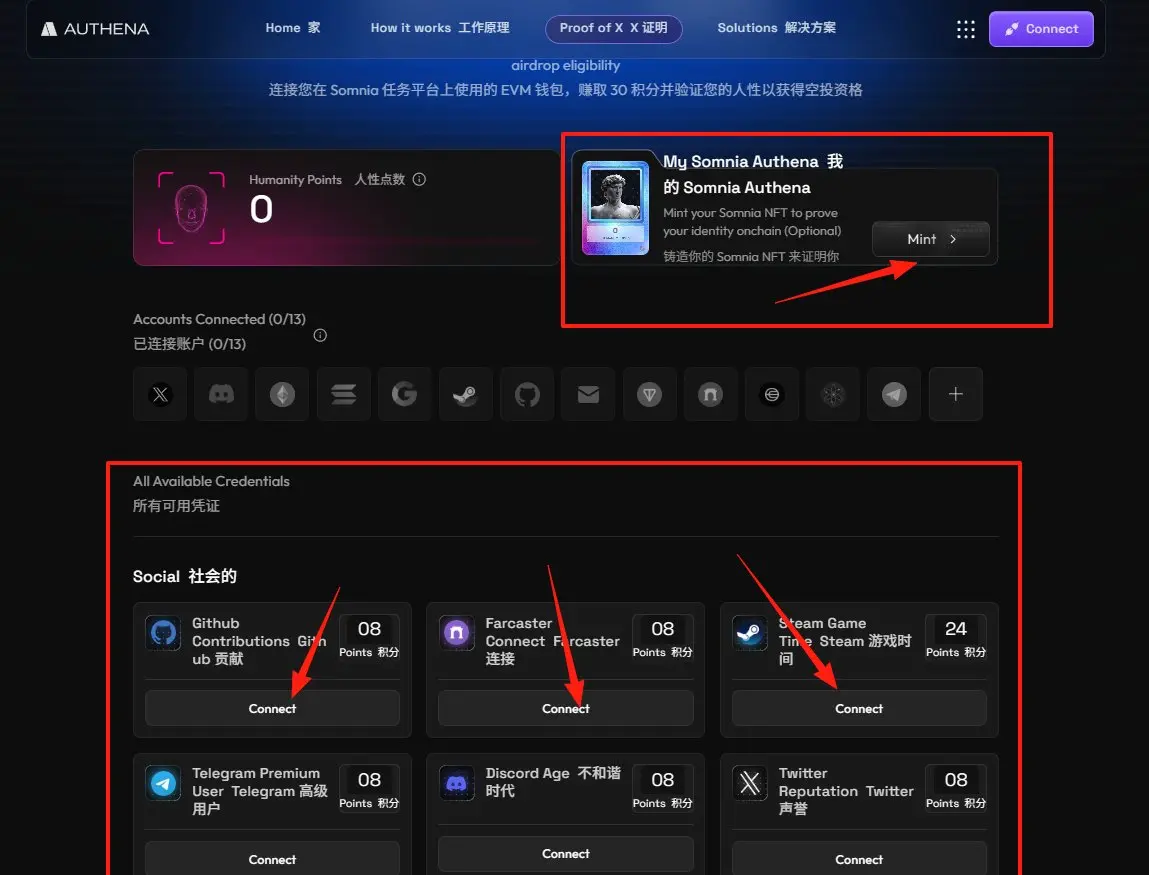
Task: Connect Farcaster Connect credential
Action: point(566,709)
